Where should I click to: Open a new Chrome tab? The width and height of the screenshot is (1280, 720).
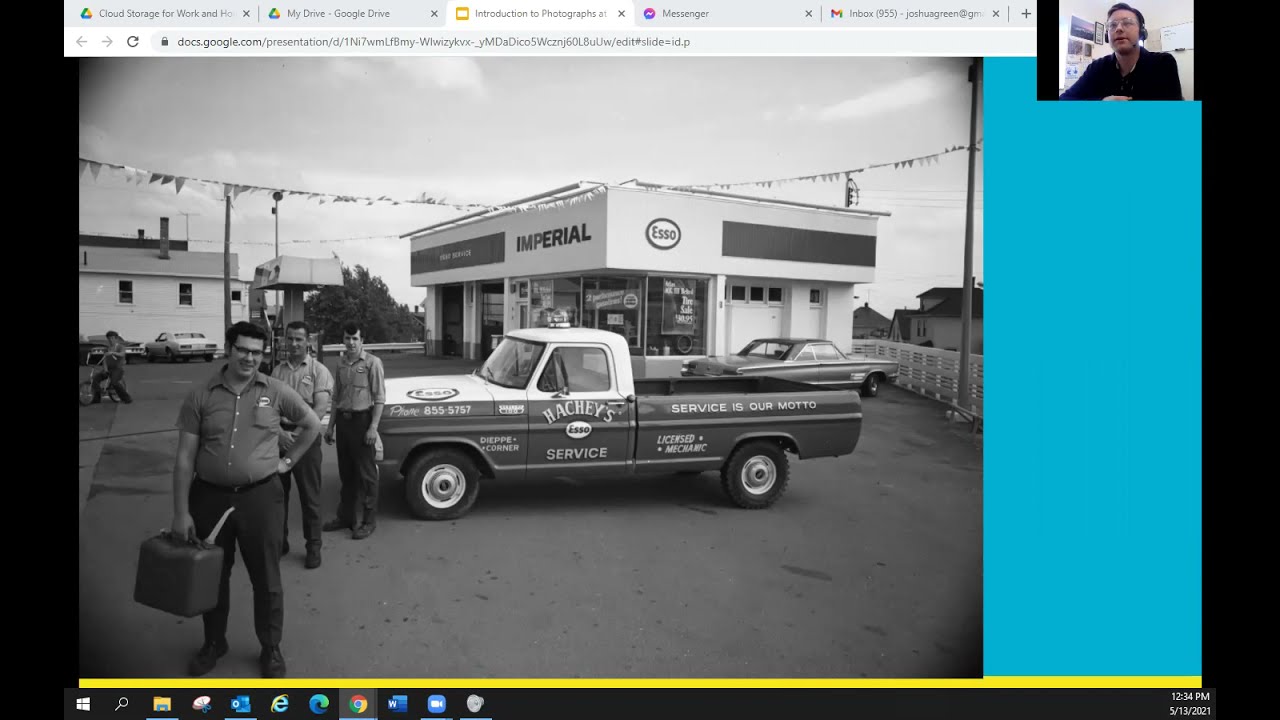click(1025, 14)
